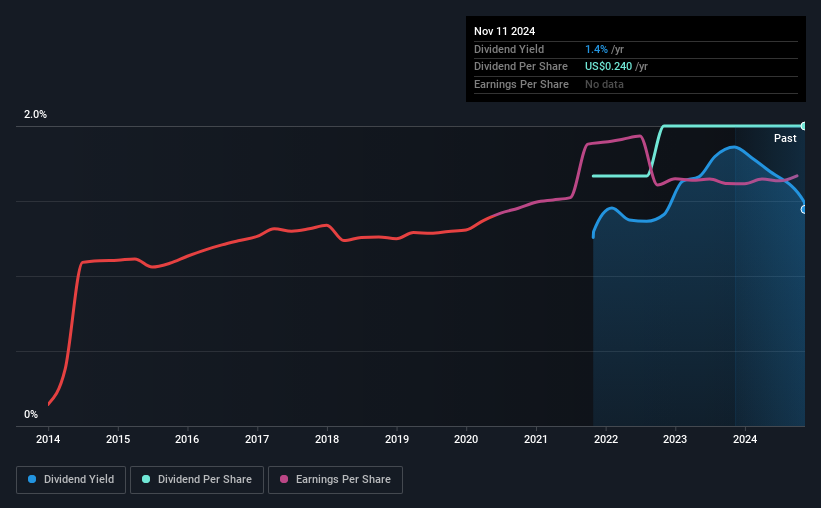Click the 2.0% y-axis label
Screen dimensions: 821x508
coord(35,114)
